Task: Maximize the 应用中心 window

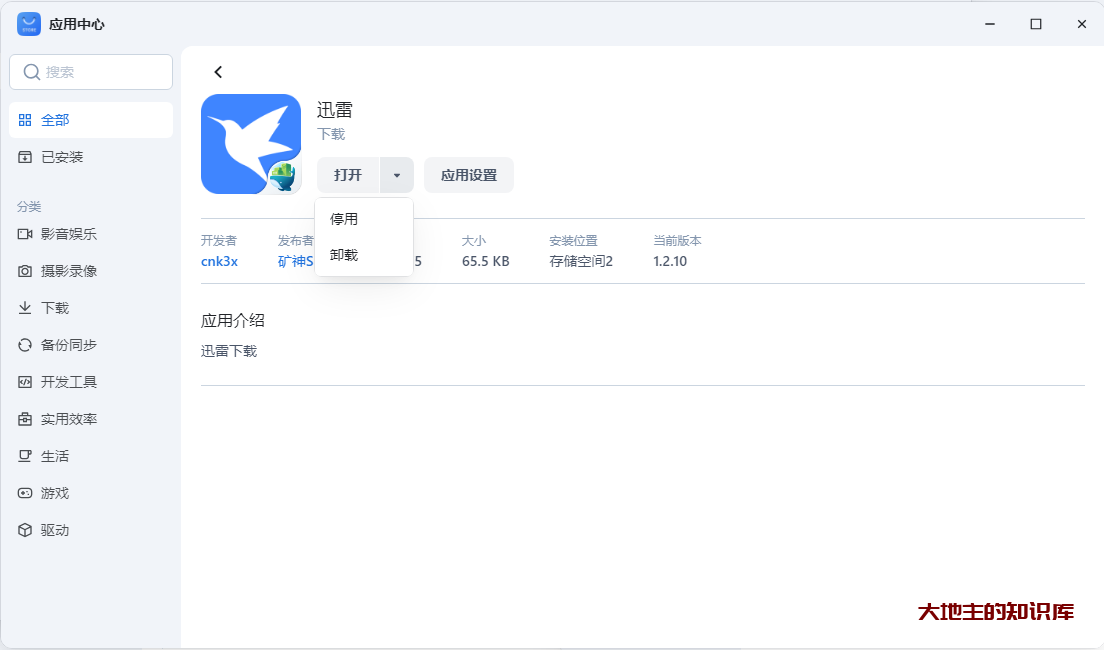Action: click(1036, 24)
